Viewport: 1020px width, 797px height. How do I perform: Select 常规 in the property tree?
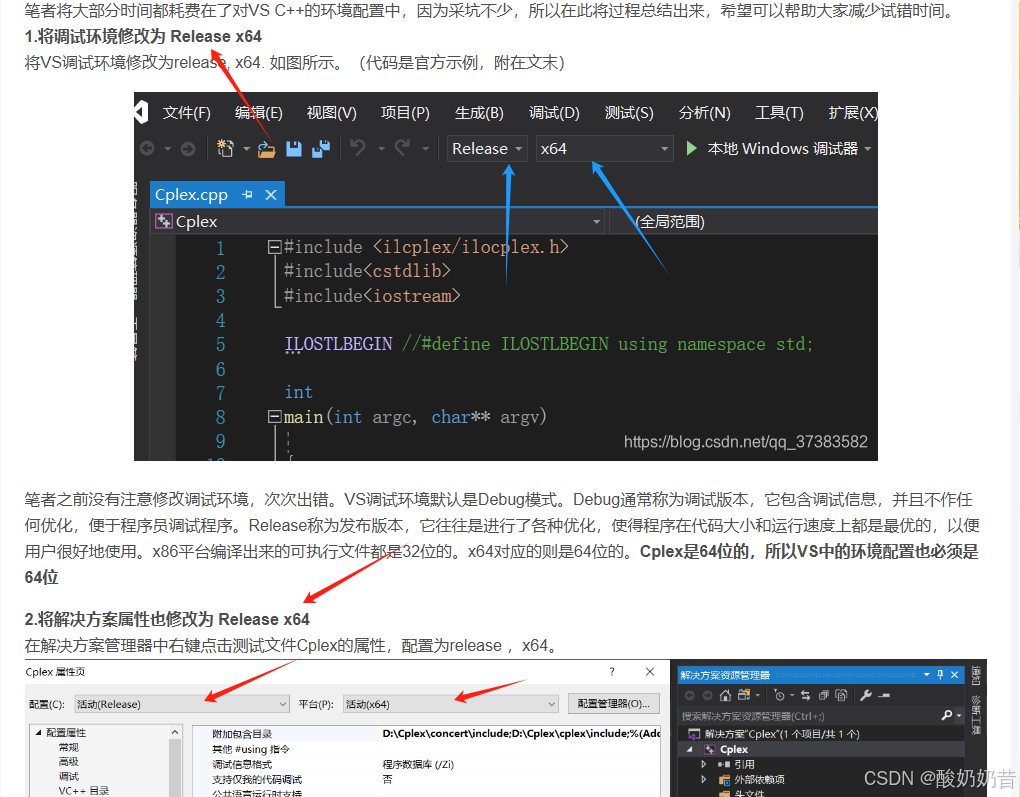click(x=68, y=747)
